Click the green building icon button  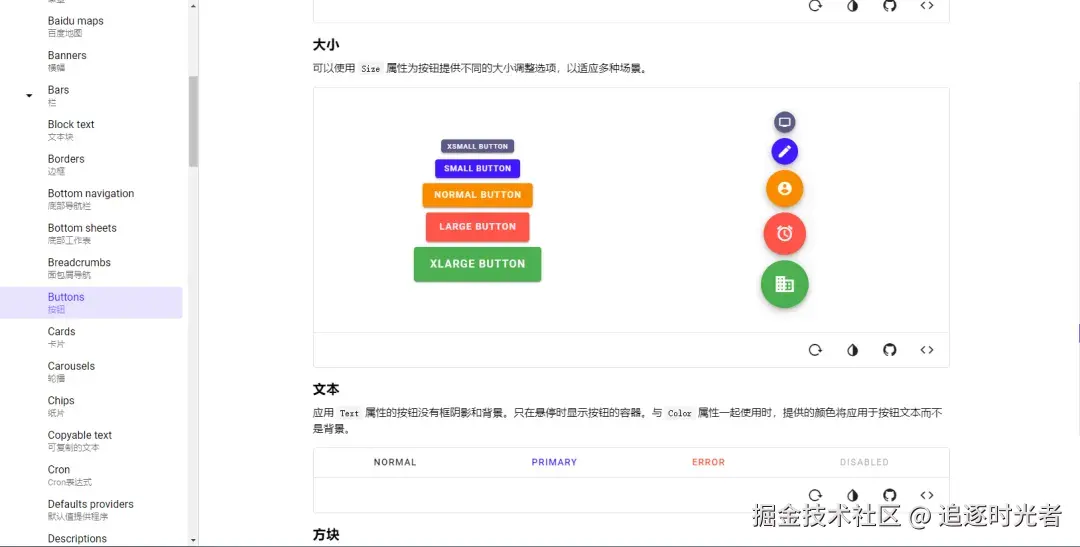point(785,284)
